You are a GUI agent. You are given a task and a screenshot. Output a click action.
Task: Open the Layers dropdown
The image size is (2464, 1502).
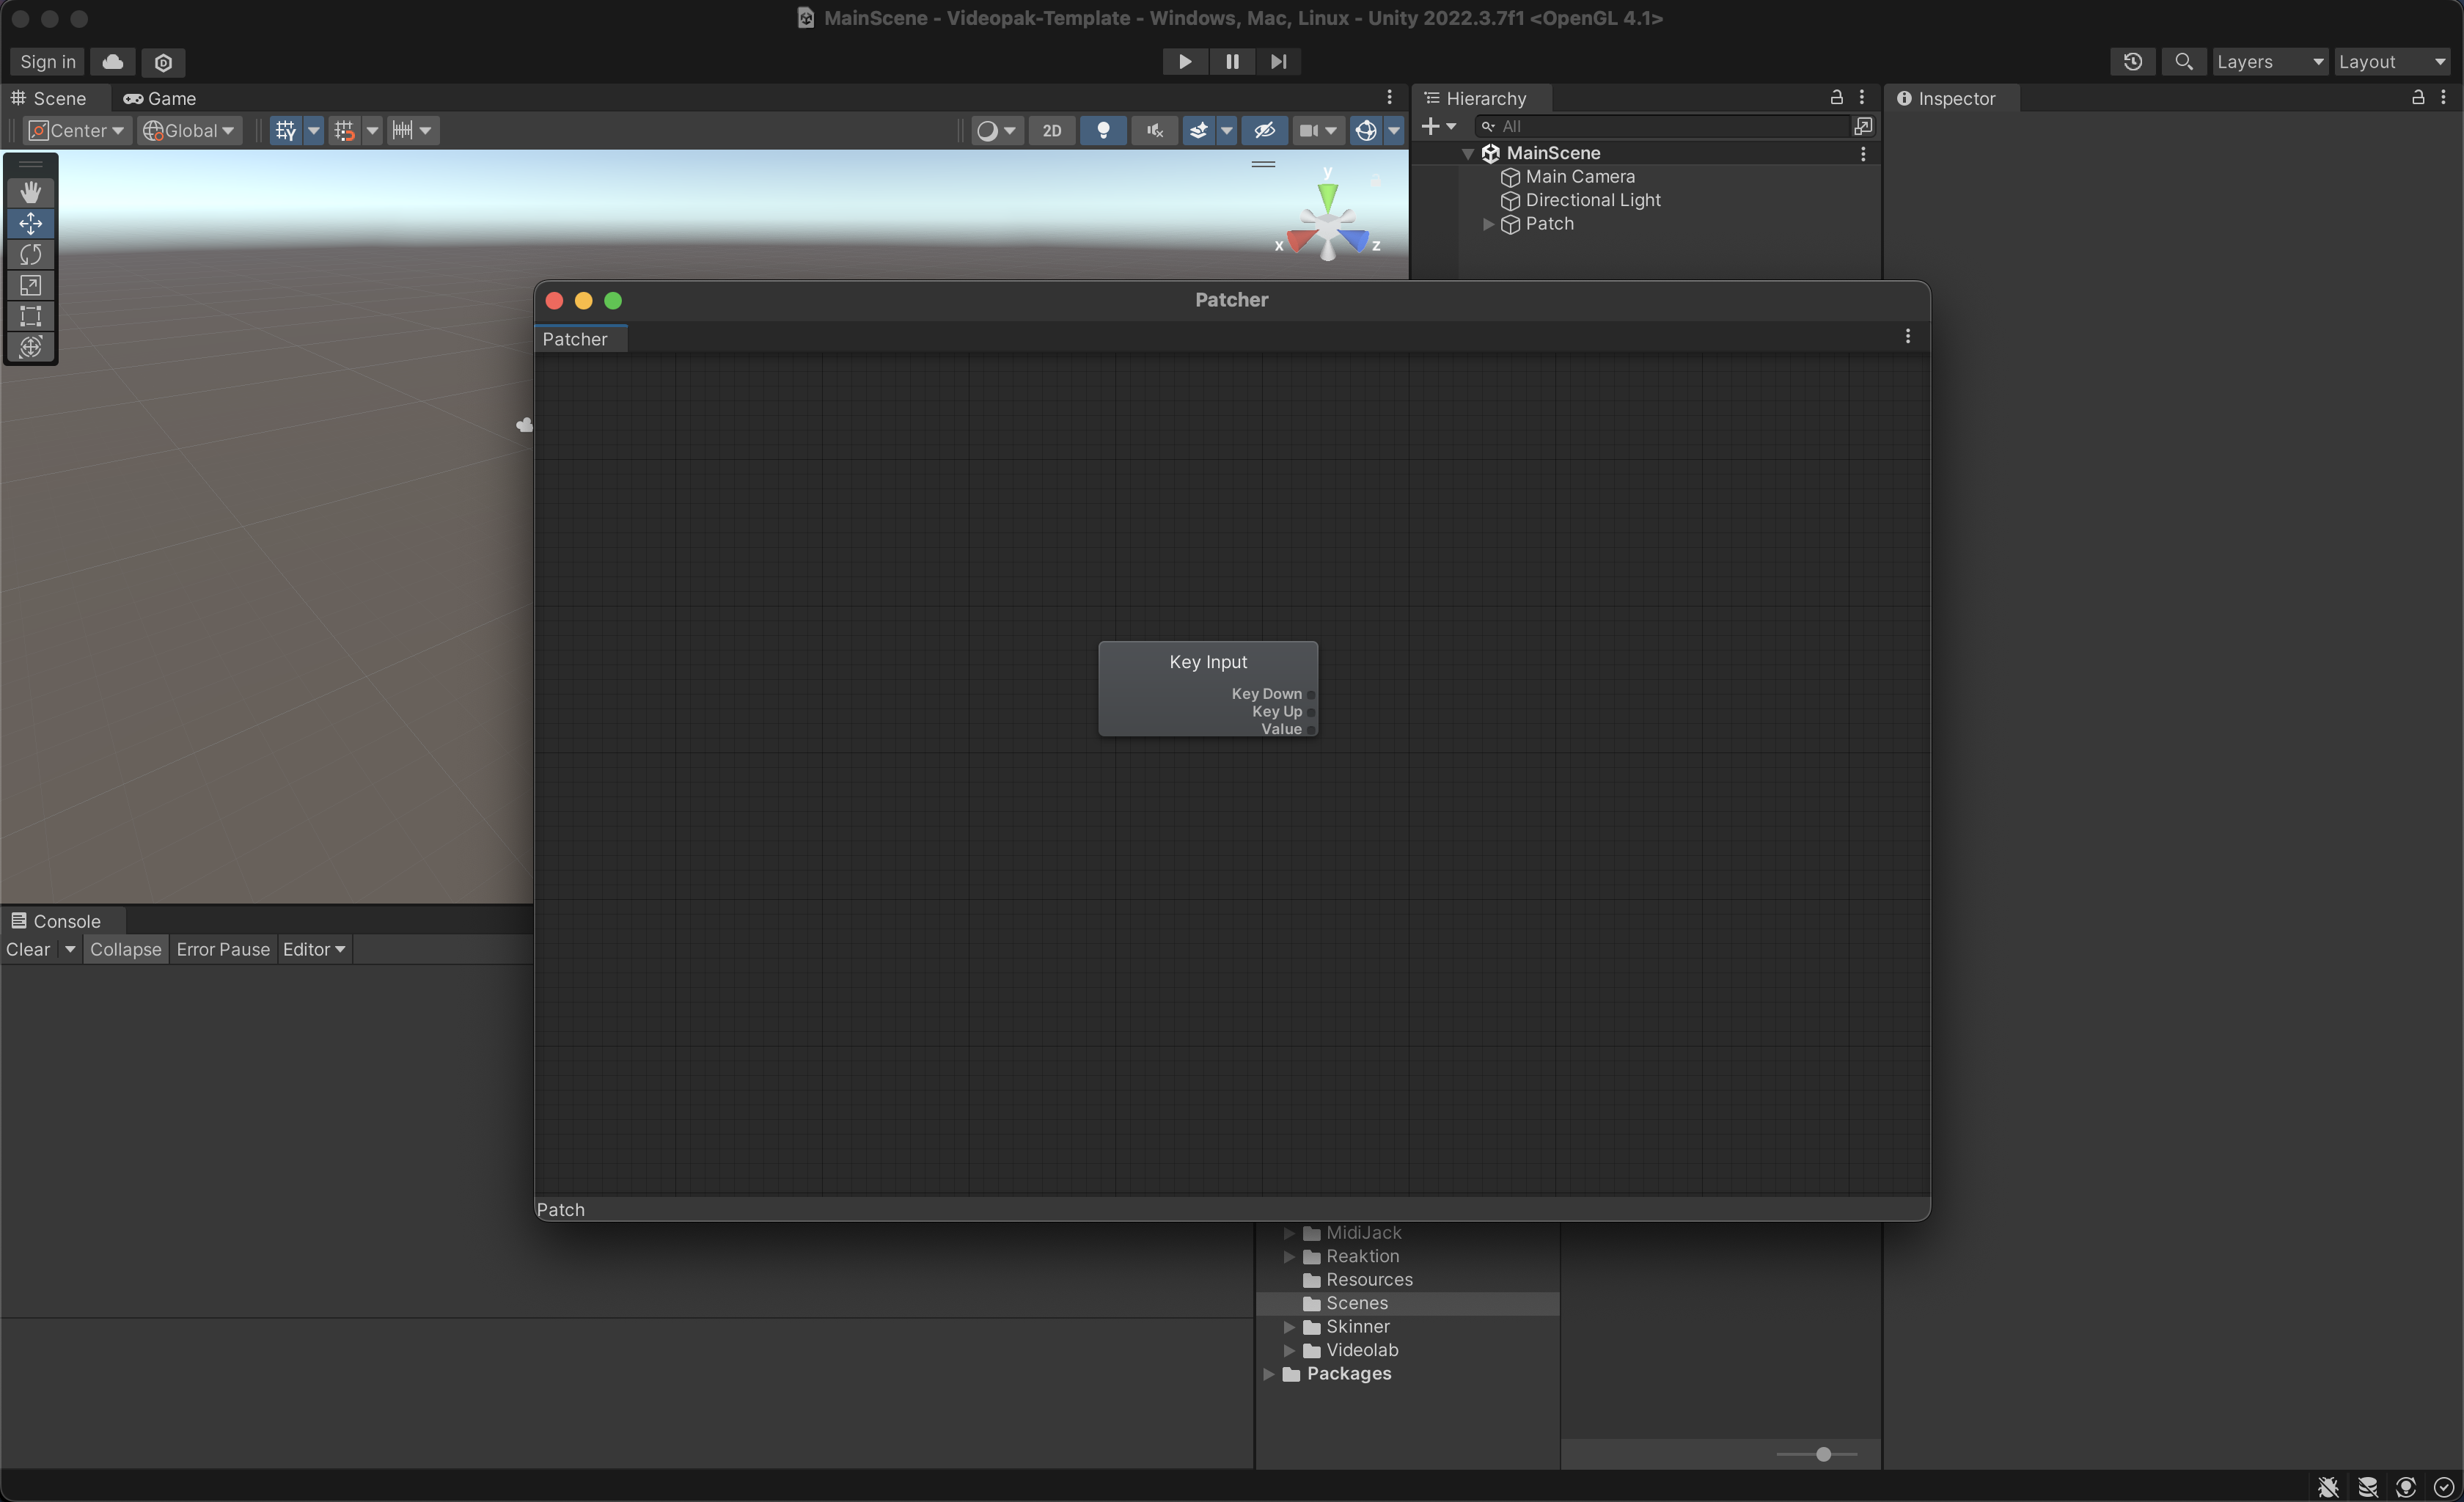click(2269, 62)
